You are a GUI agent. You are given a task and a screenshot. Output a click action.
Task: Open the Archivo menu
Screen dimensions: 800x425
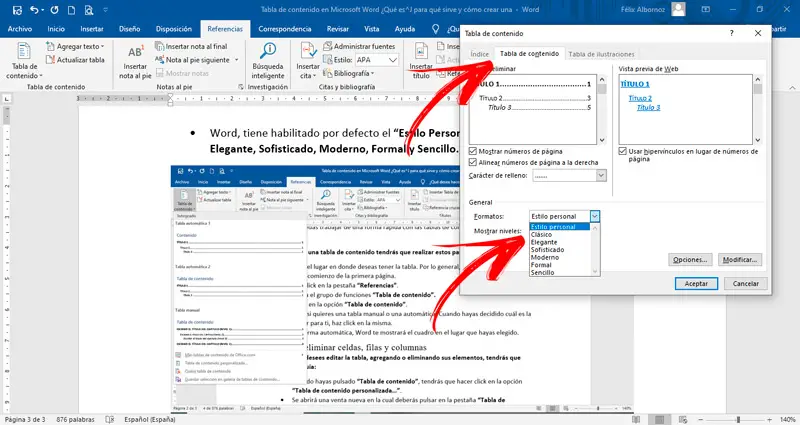pyautogui.click(x=20, y=29)
